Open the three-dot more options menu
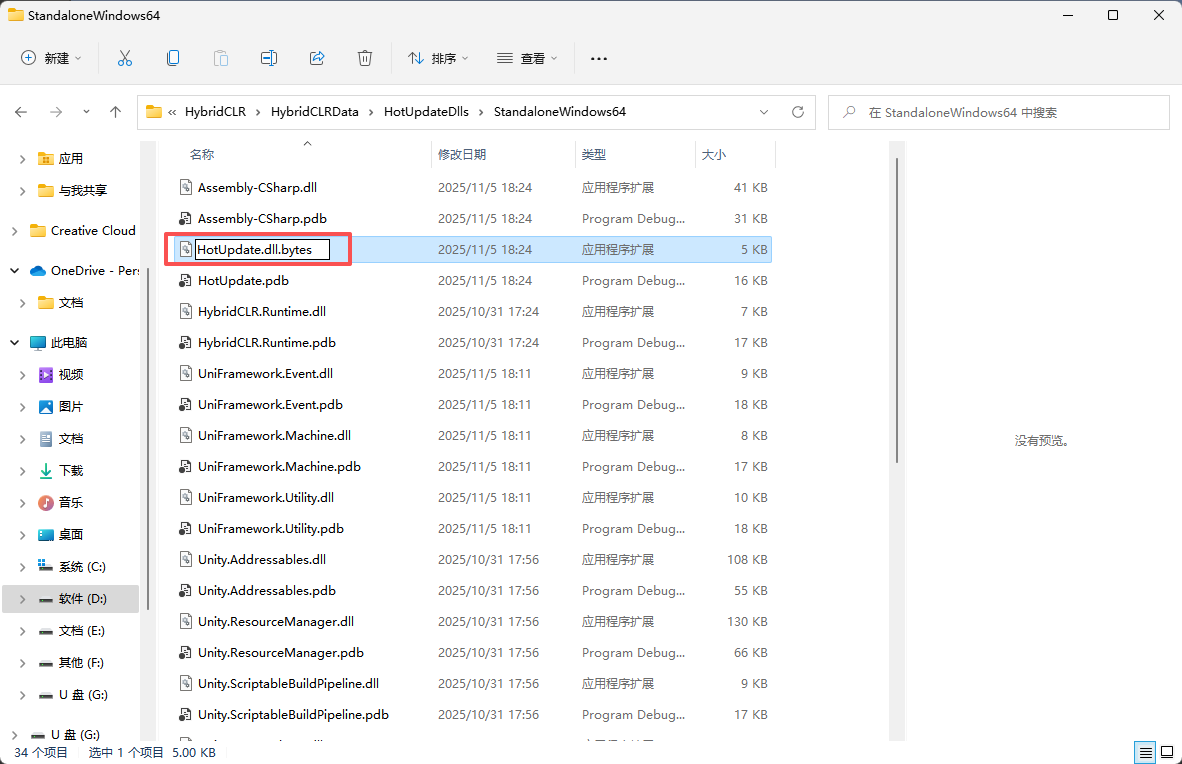Viewport: 1182px width, 764px height. click(599, 58)
